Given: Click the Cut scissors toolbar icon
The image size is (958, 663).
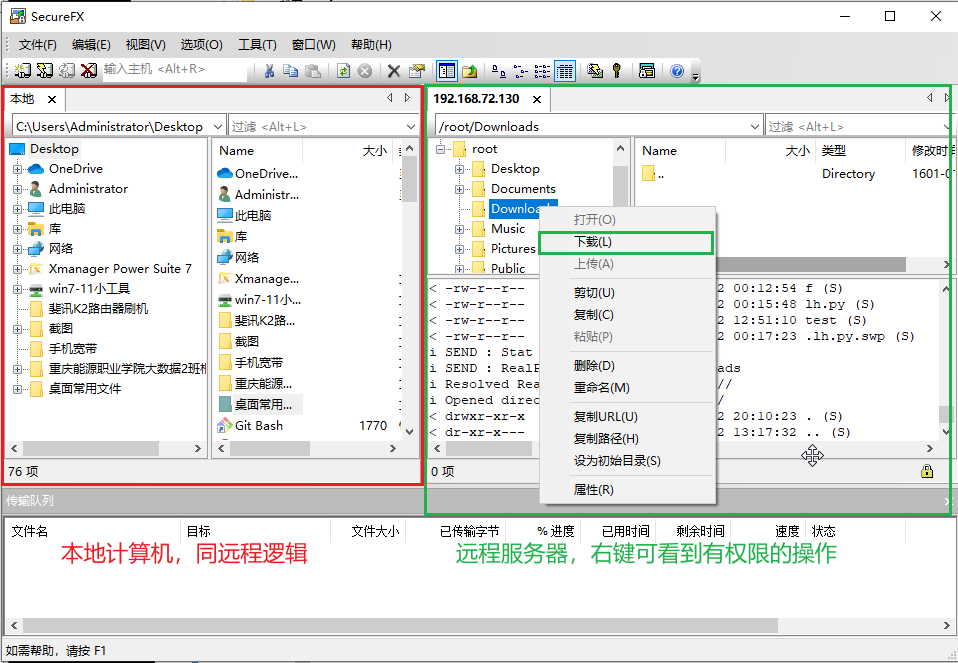Looking at the screenshot, I should (269, 71).
